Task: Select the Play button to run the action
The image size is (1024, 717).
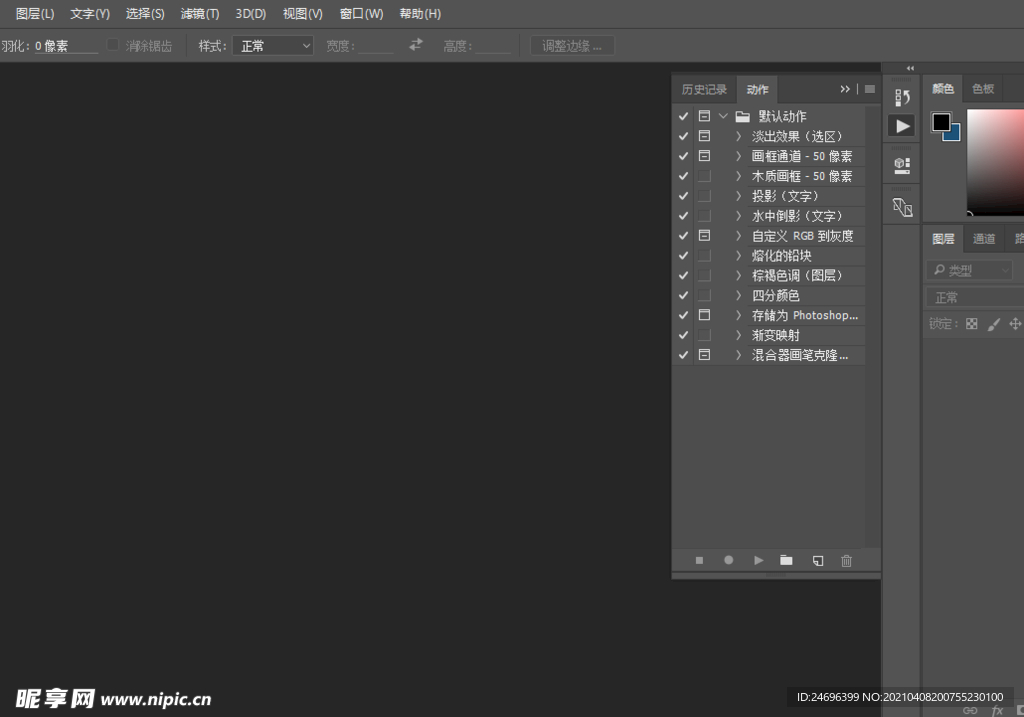Action: click(x=758, y=560)
